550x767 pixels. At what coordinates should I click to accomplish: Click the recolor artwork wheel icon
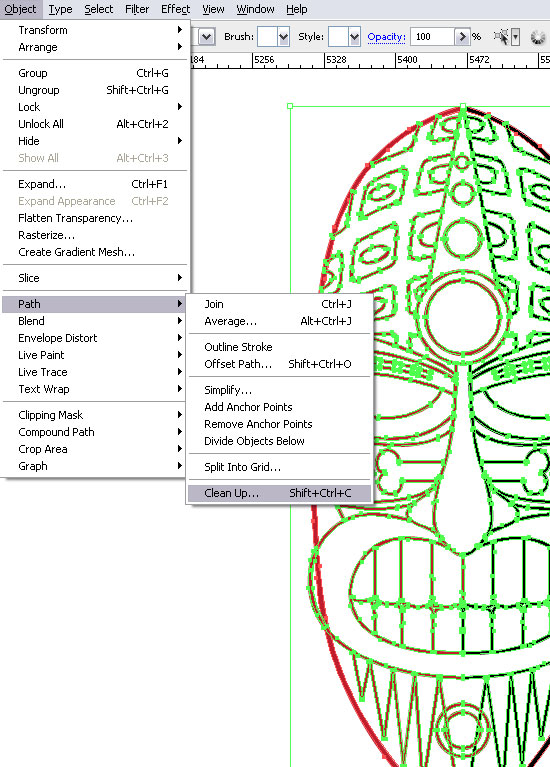click(x=538, y=37)
